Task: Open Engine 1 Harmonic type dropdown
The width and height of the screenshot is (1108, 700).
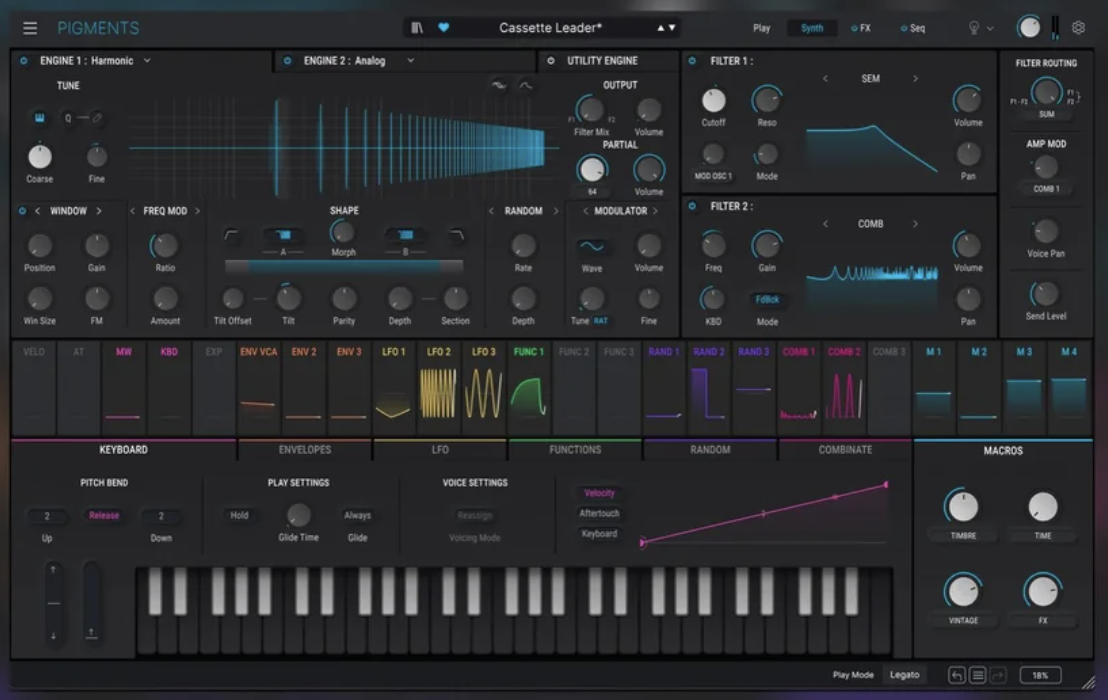Action: [147, 61]
